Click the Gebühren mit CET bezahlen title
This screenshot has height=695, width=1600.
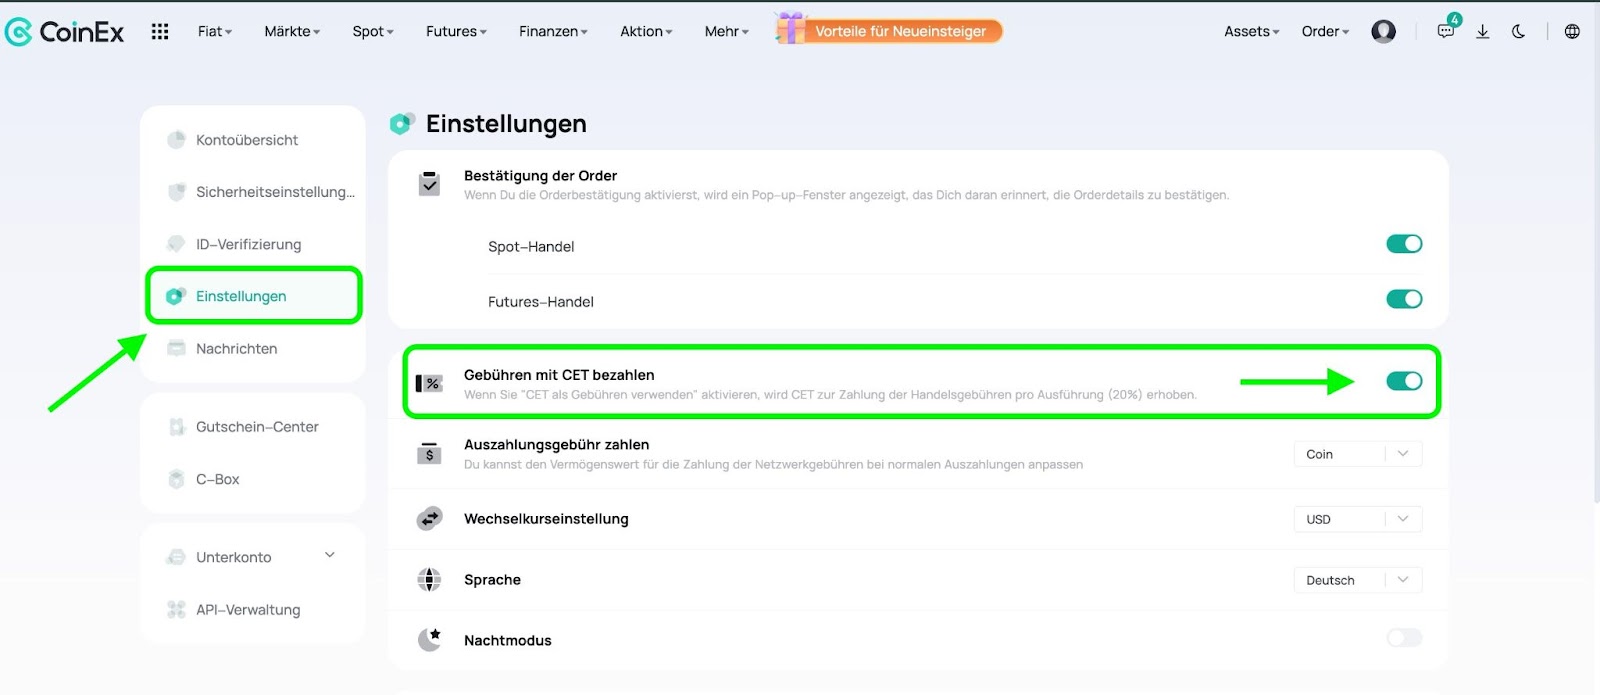click(x=559, y=375)
